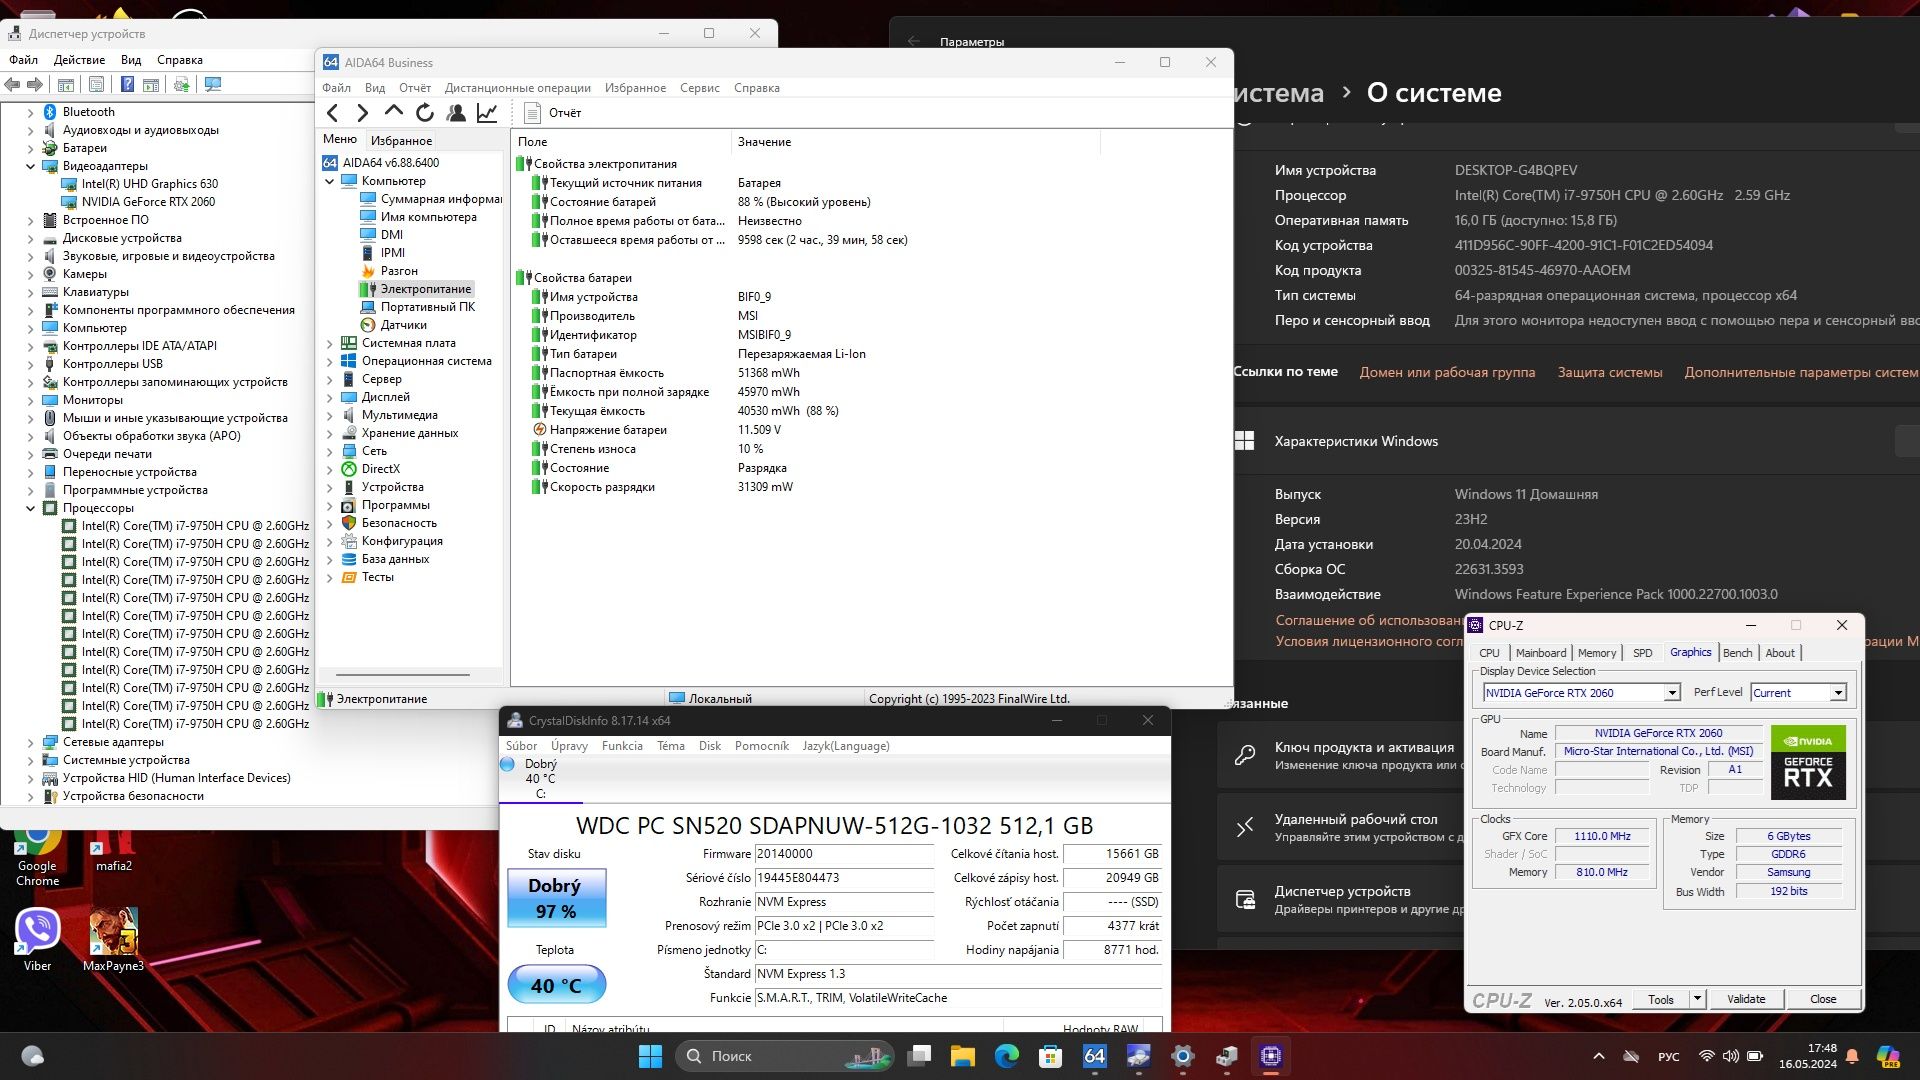Open the Viber desktop shortcut

click(37, 940)
